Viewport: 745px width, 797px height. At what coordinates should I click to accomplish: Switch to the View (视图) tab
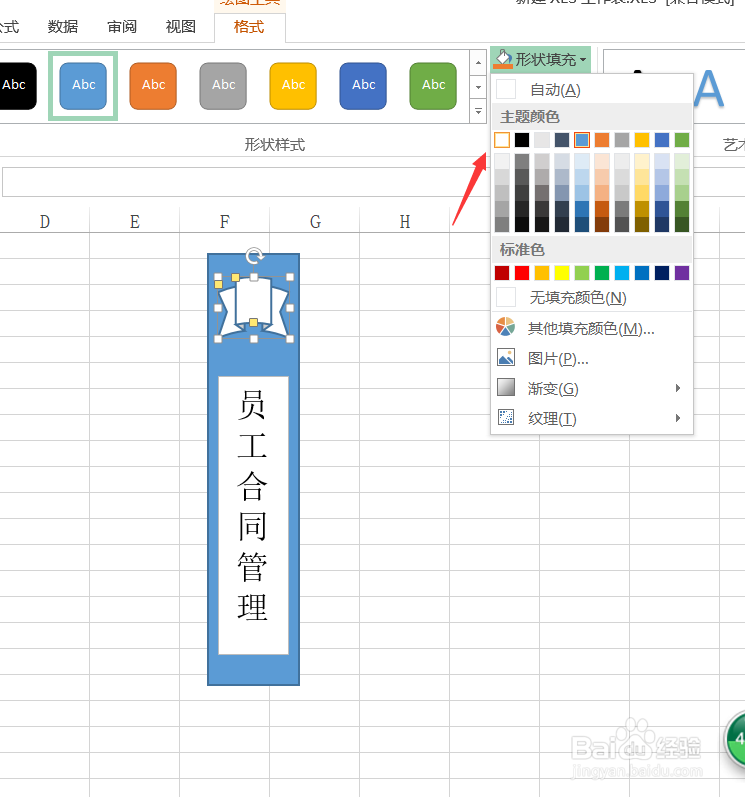[x=181, y=26]
